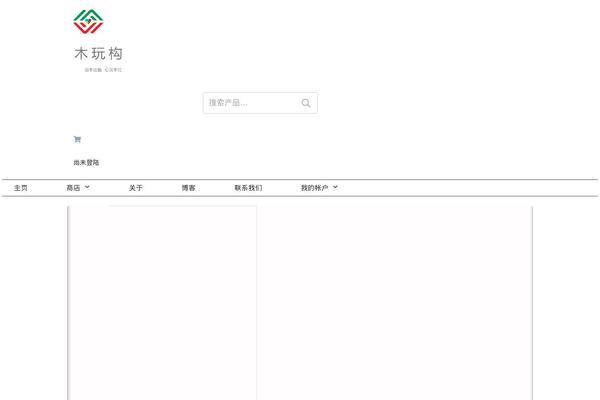The image size is (600, 400).
Task: Open the 联系我们 menu item
Action: pyautogui.click(x=248, y=188)
